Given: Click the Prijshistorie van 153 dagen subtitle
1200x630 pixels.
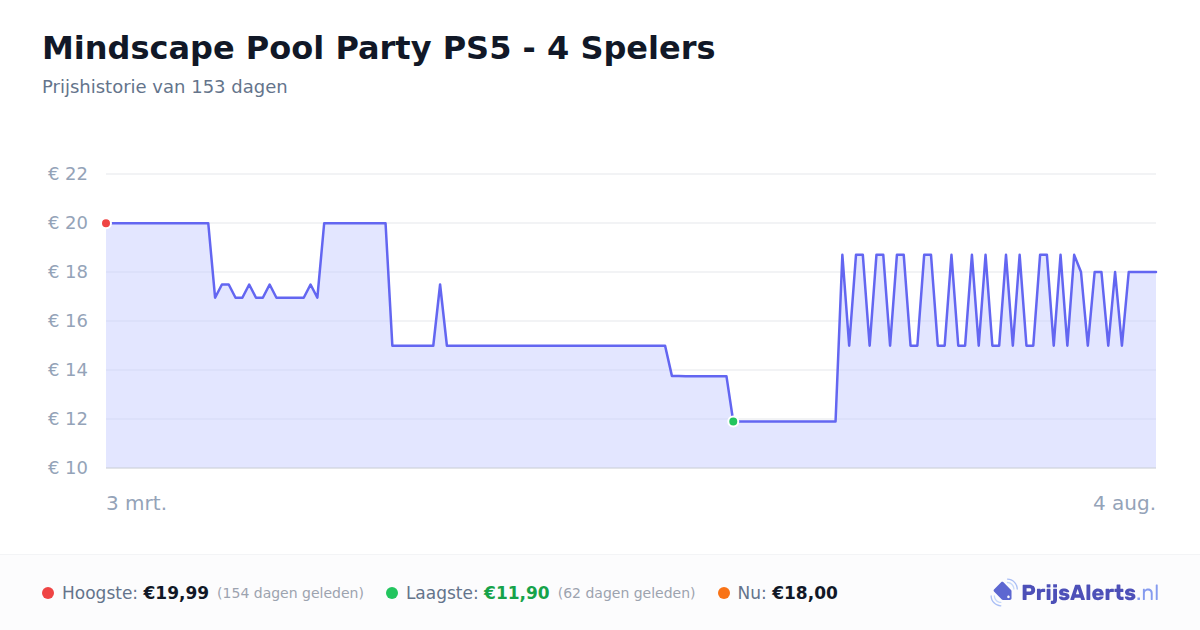Looking at the screenshot, I should 165,87.
